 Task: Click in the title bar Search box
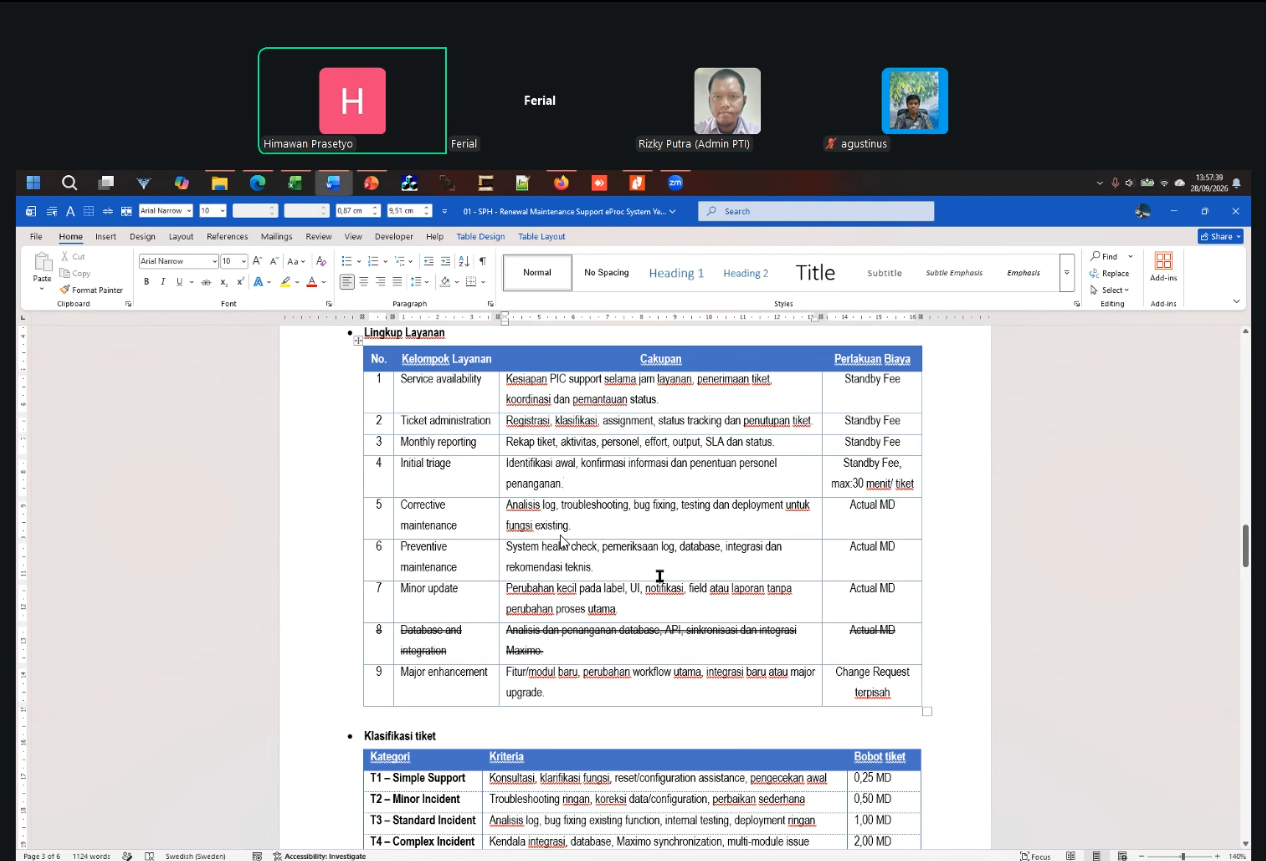pyautogui.click(x=816, y=211)
